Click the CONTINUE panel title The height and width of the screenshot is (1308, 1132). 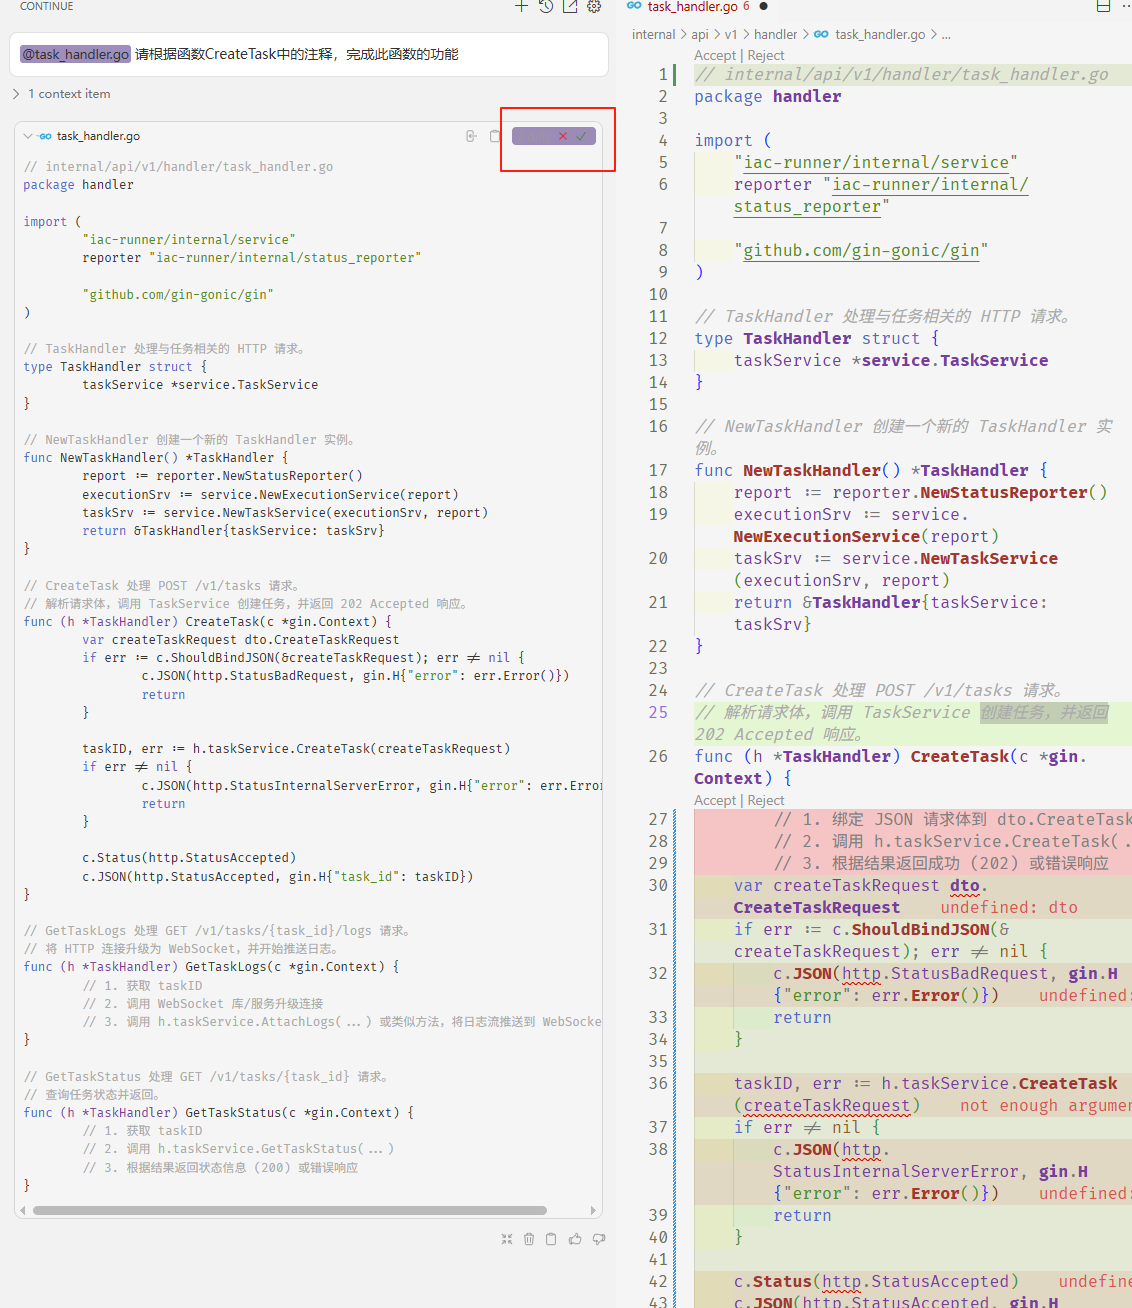47,6
